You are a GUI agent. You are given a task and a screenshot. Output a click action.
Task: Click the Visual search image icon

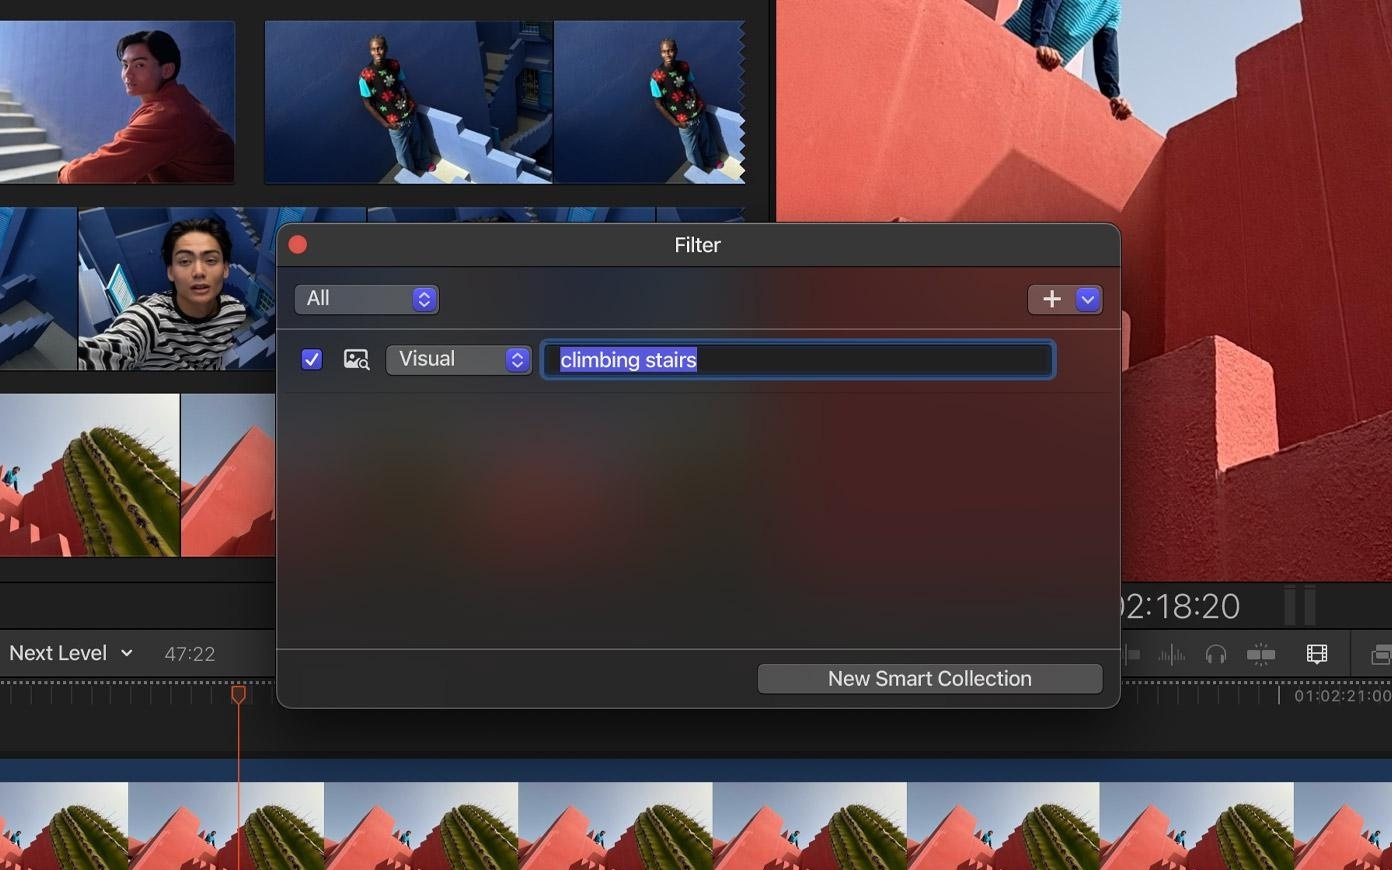356,360
